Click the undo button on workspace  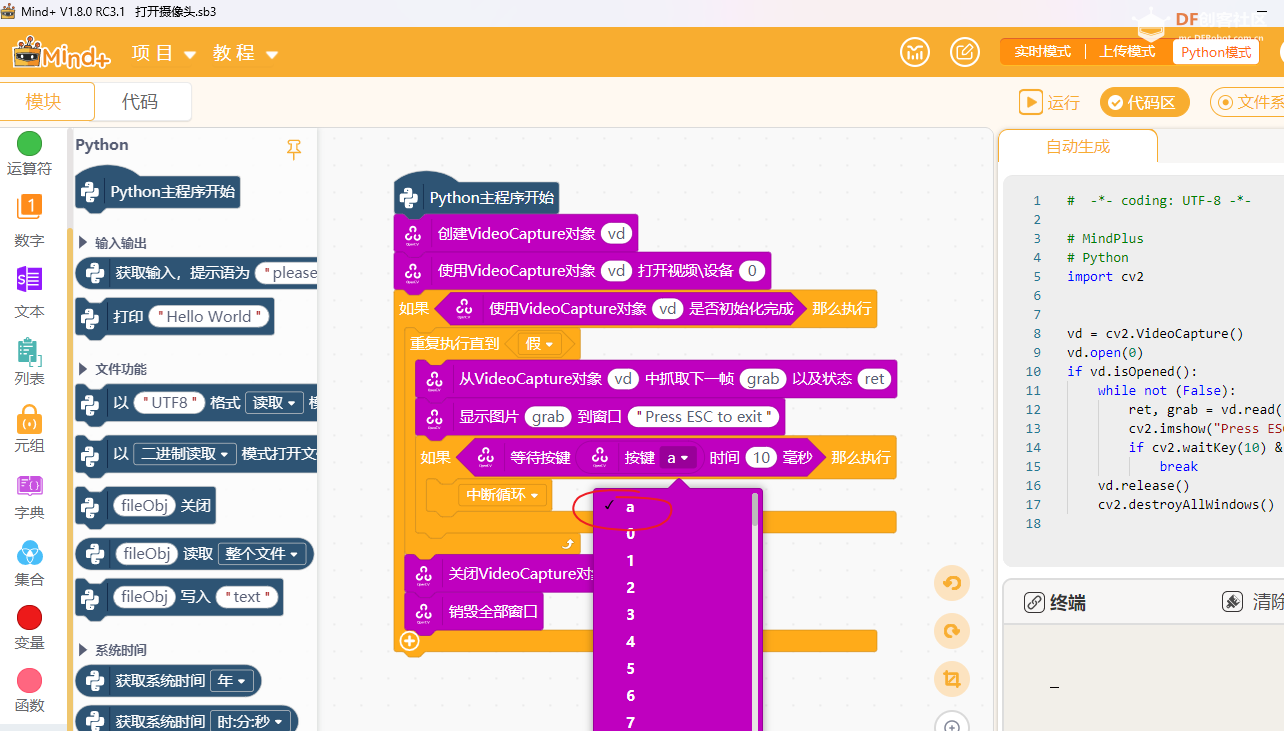pyautogui.click(x=952, y=583)
